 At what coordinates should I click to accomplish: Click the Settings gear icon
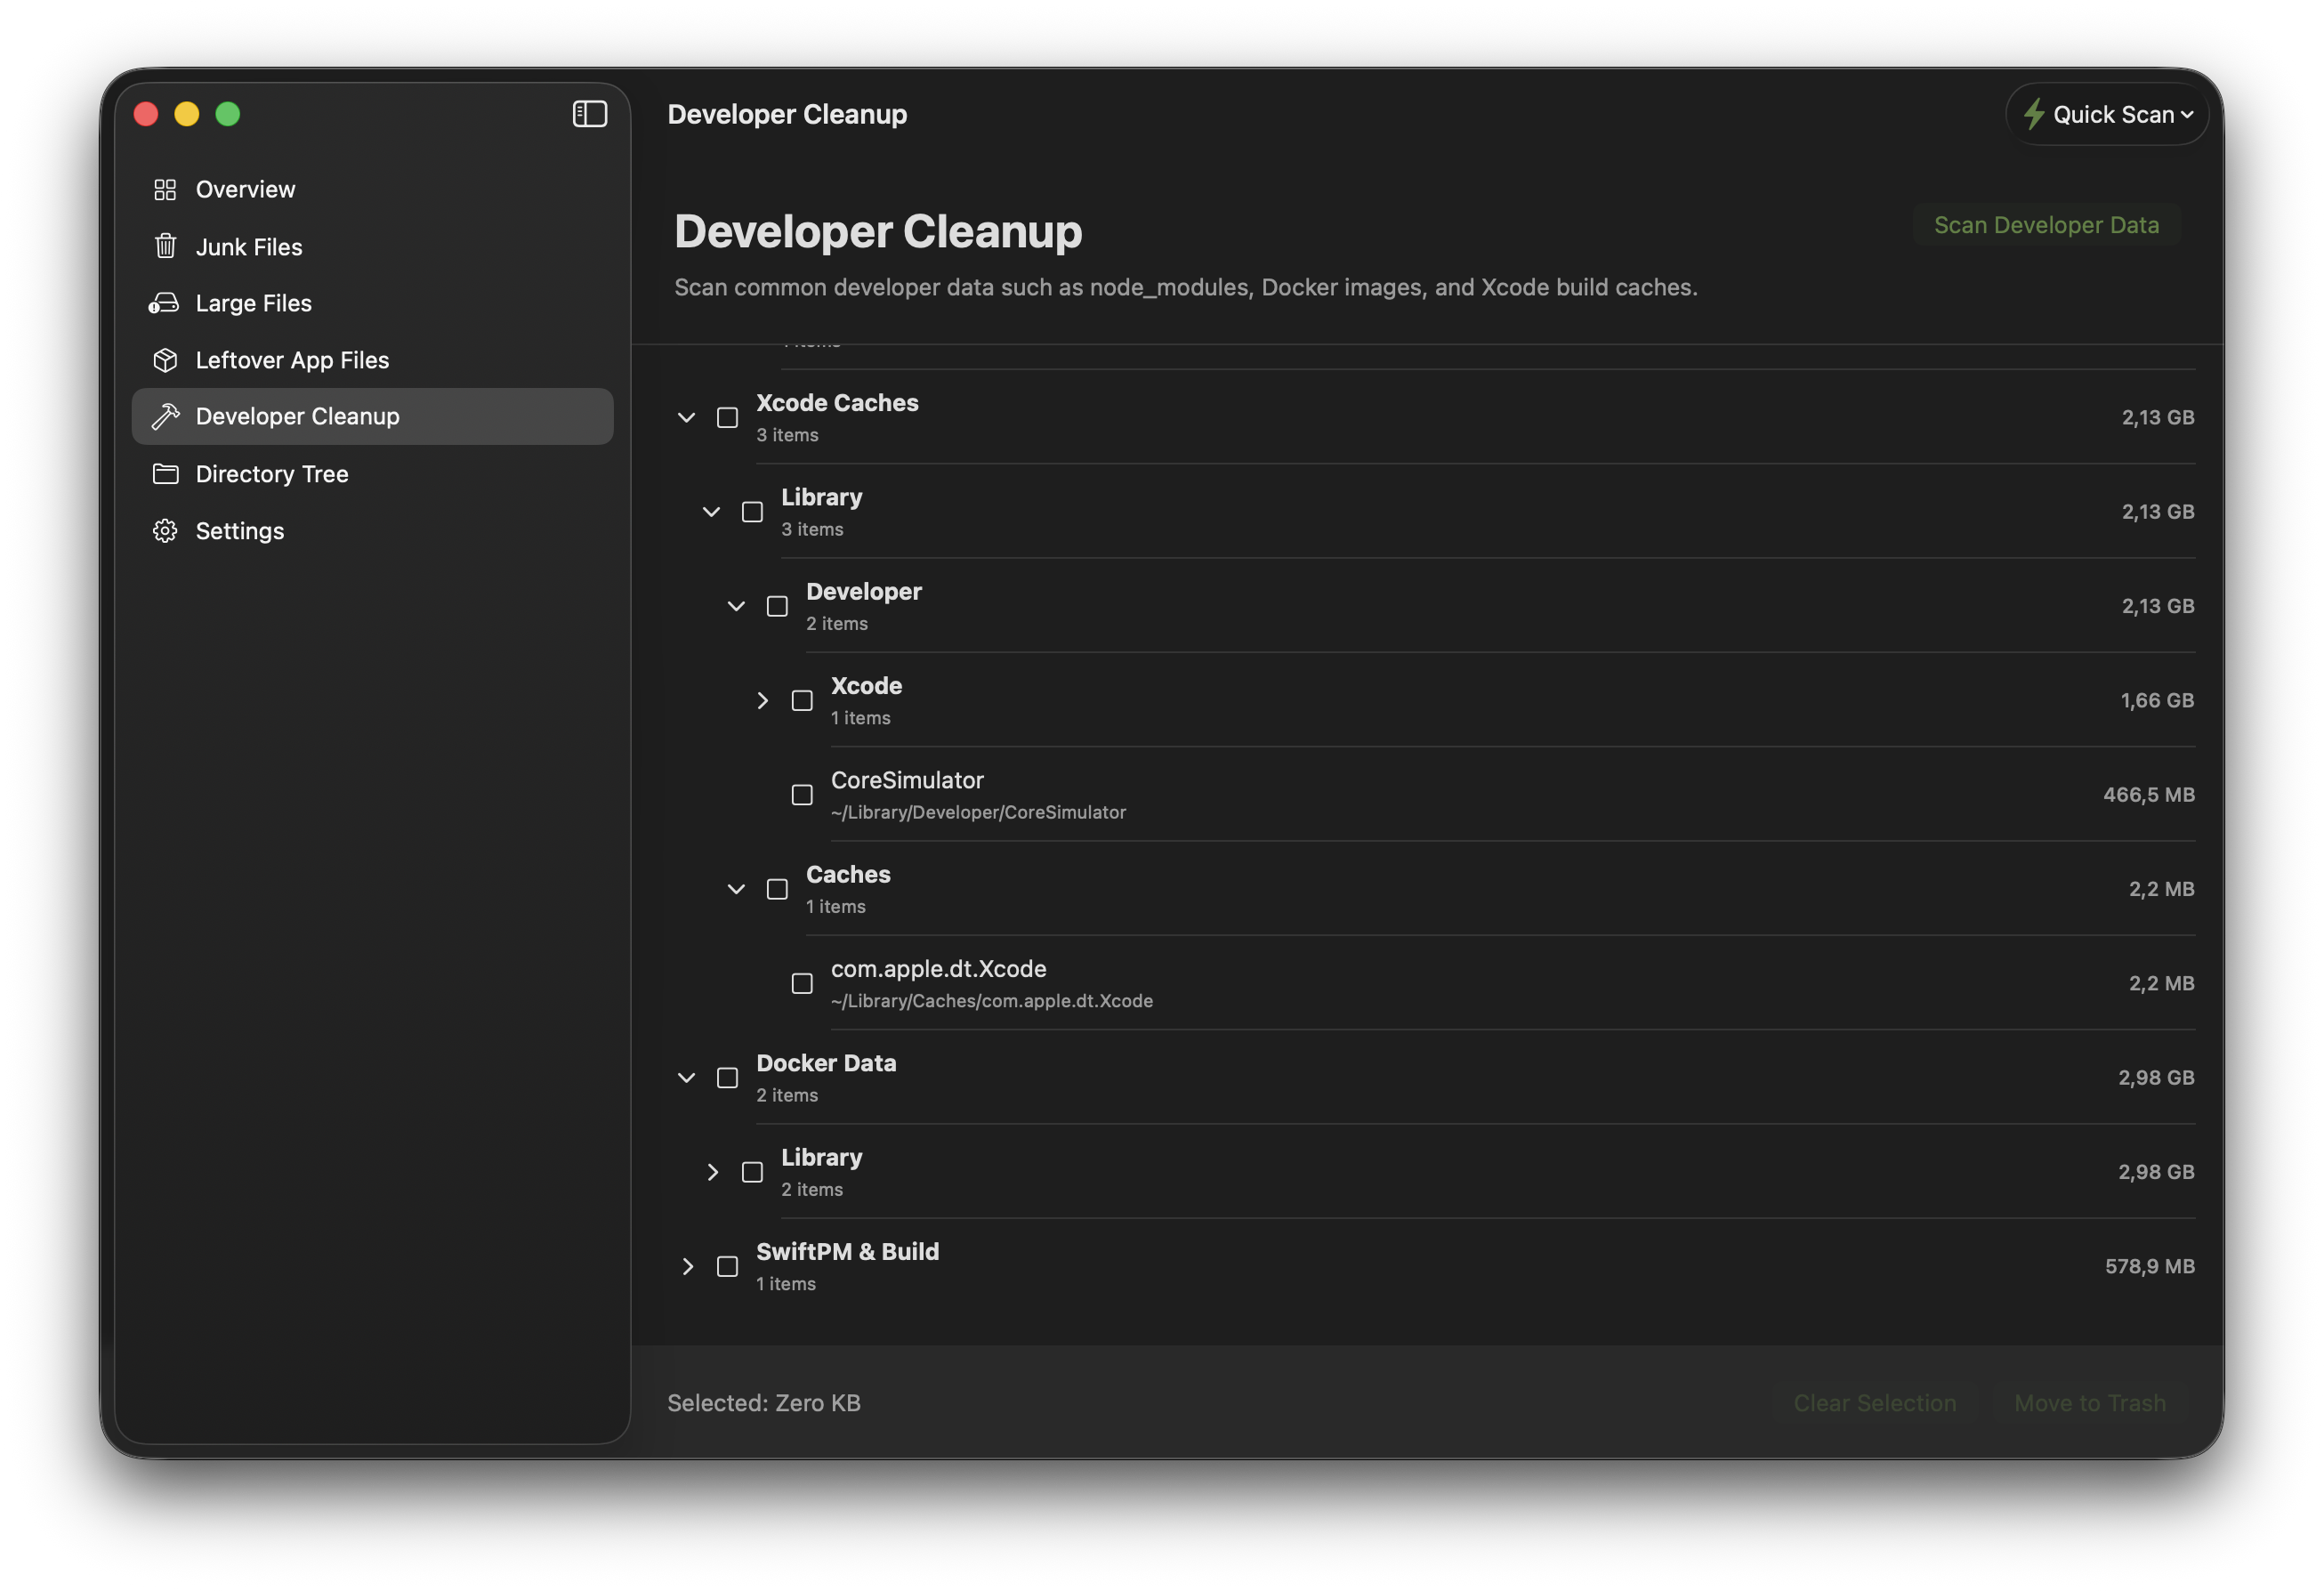[x=165, y=530]
